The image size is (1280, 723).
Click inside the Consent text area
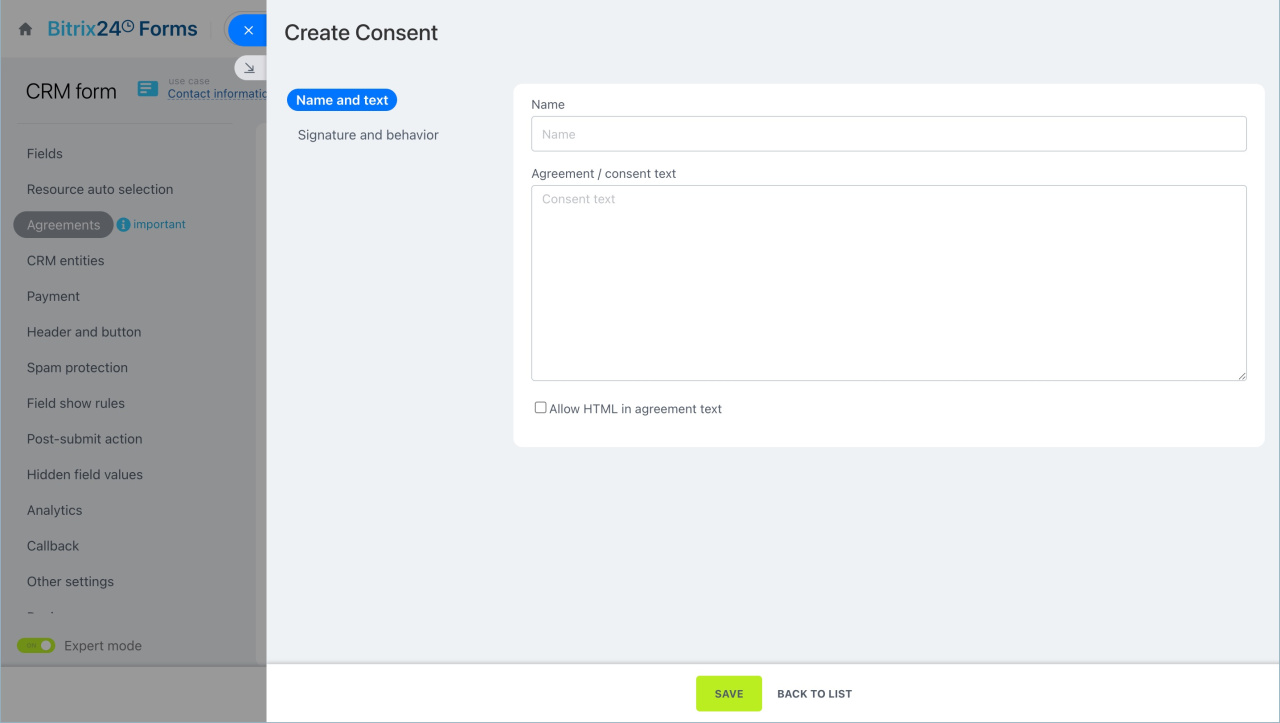click(888, 282)
